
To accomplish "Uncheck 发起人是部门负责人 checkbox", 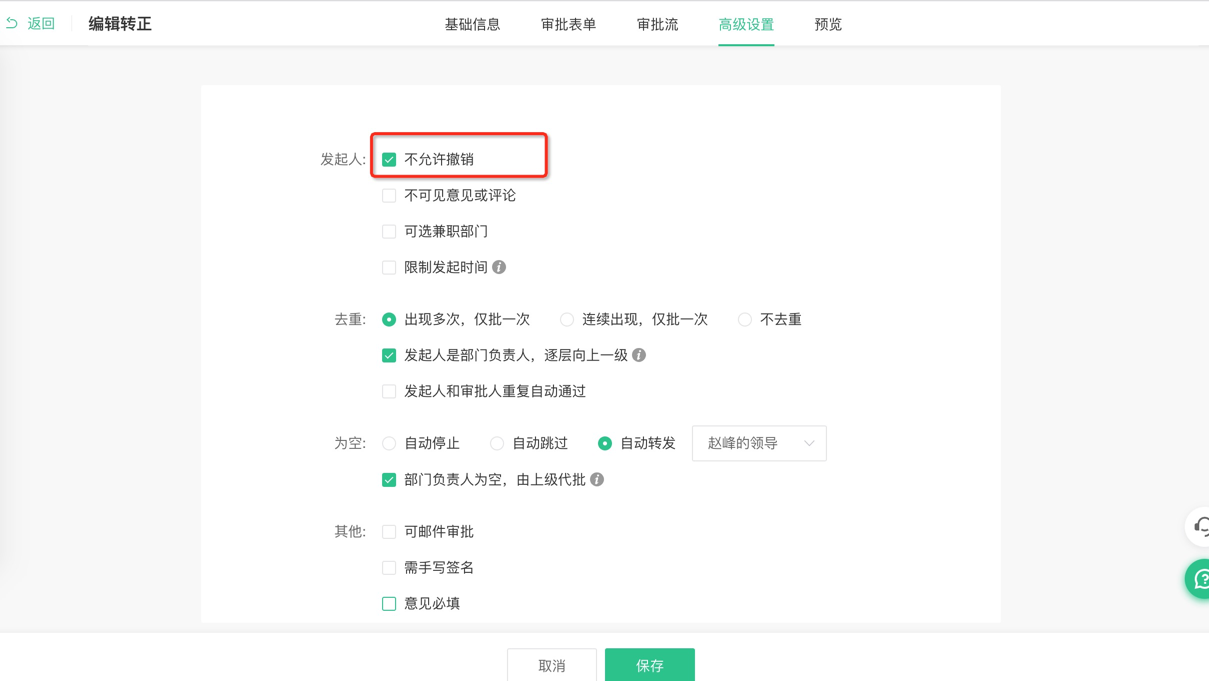I will click(x=389, y=356).
